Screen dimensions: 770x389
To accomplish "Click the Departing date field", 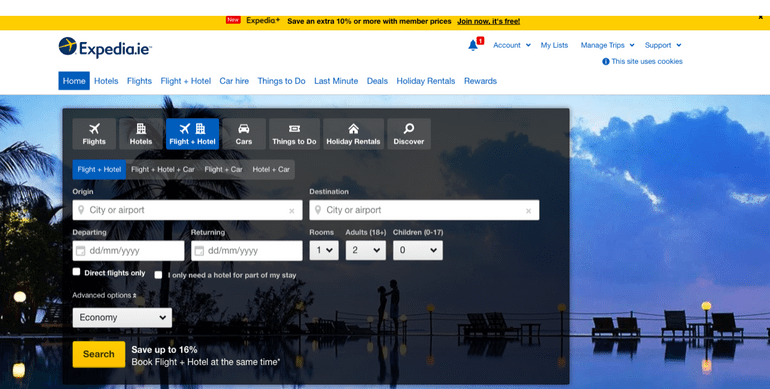I will pyautogui.click(x=129, y=250).
